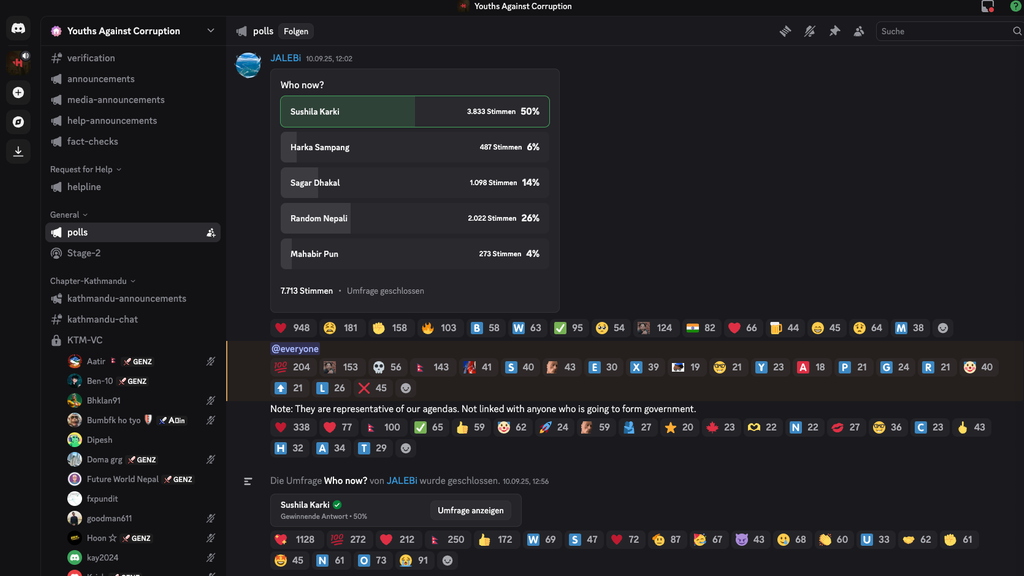Show member list icon in header
The image size is (1024, 576).
point(859,31)
